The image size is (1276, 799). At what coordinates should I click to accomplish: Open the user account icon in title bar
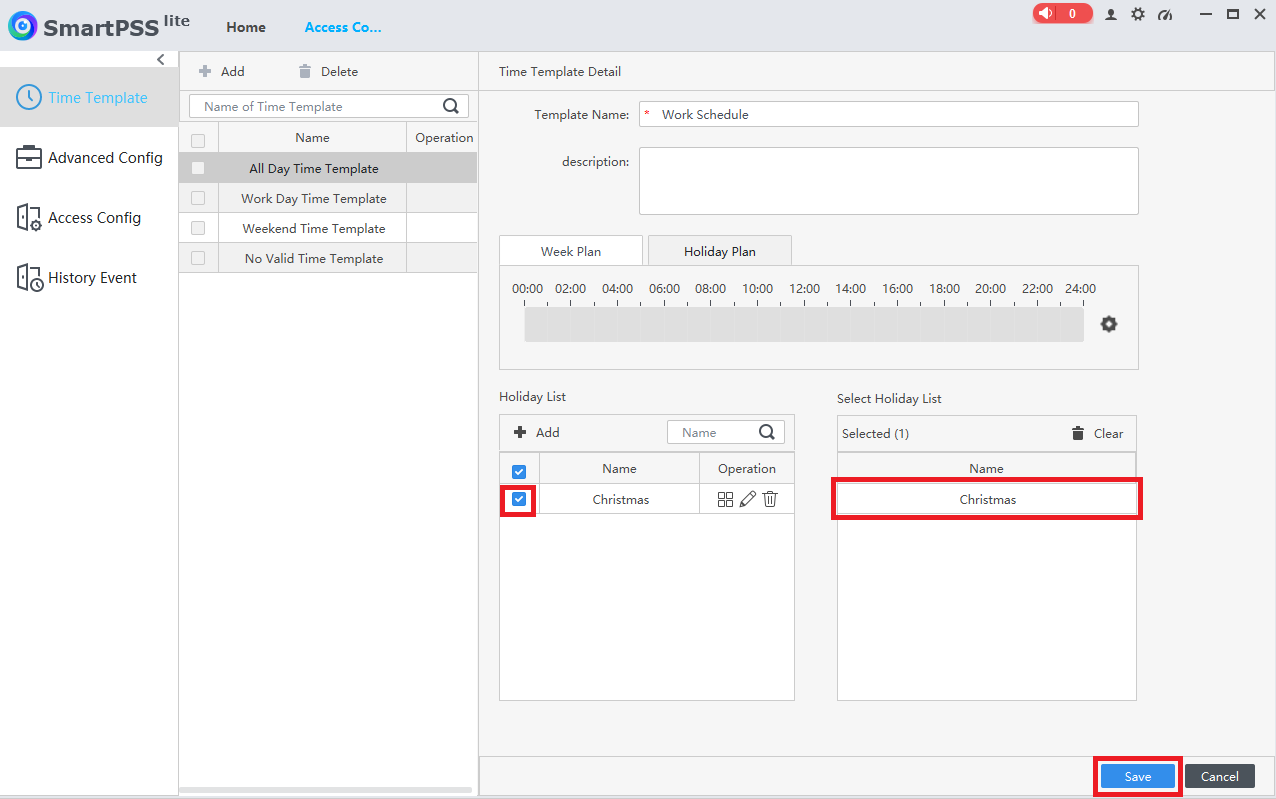point(1111,14)
